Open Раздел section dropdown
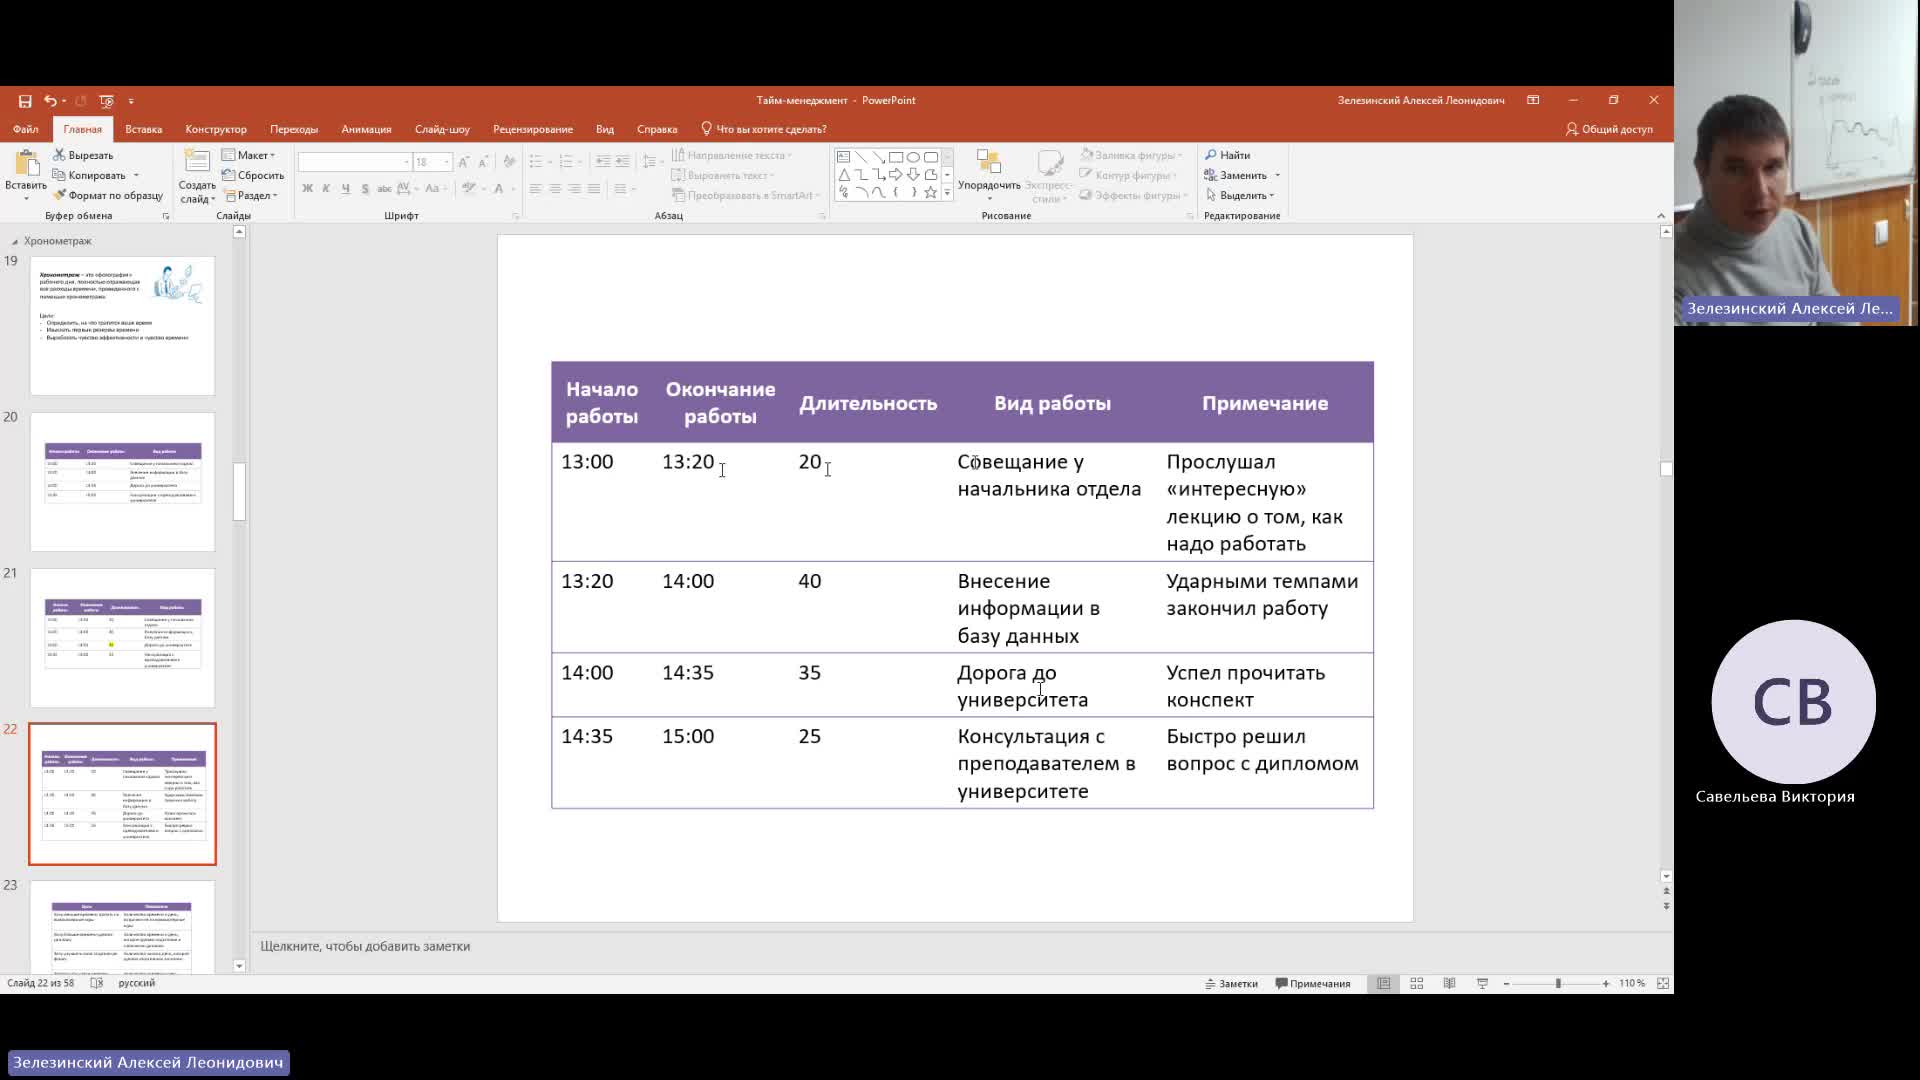Screen dimensions: 1920x1080 tap(250, 195)
